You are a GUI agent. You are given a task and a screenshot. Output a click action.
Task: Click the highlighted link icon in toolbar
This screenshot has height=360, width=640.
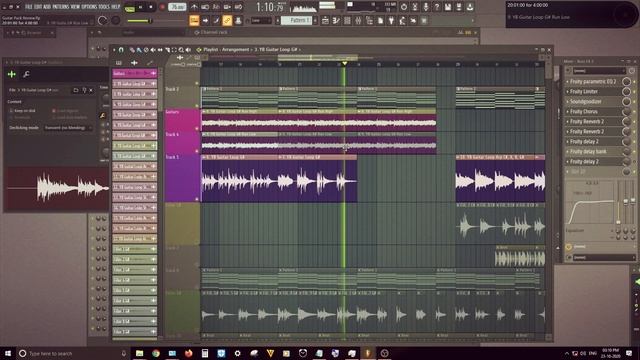tap(227, 20)
